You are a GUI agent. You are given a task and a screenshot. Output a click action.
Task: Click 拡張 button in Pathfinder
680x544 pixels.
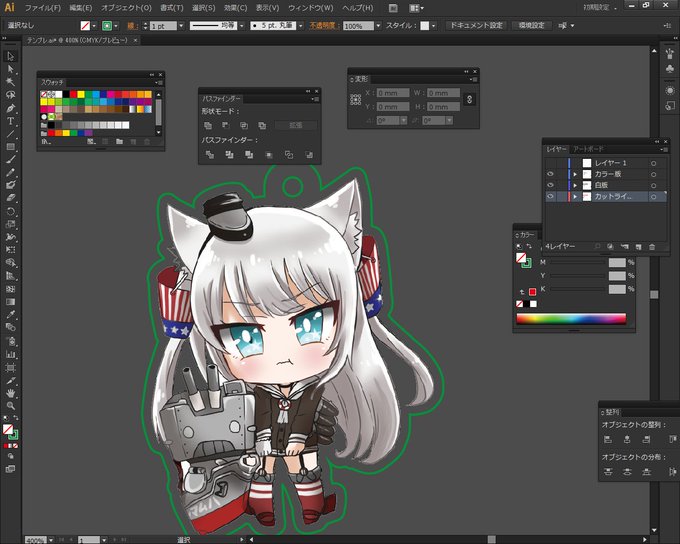[x=296, y=125]
